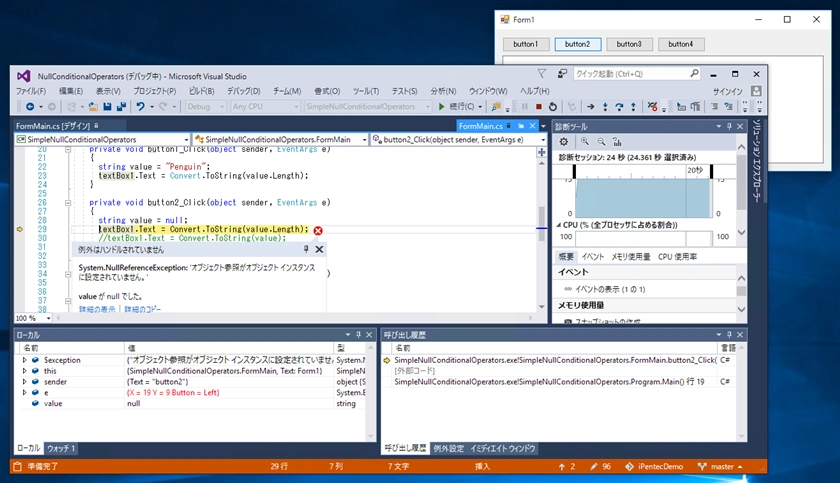Screen dimensions: 840x483
Task: Switch to the イミディエイト ウィンドウ tab
Action: pyautogui.click(x=502, y=448)
